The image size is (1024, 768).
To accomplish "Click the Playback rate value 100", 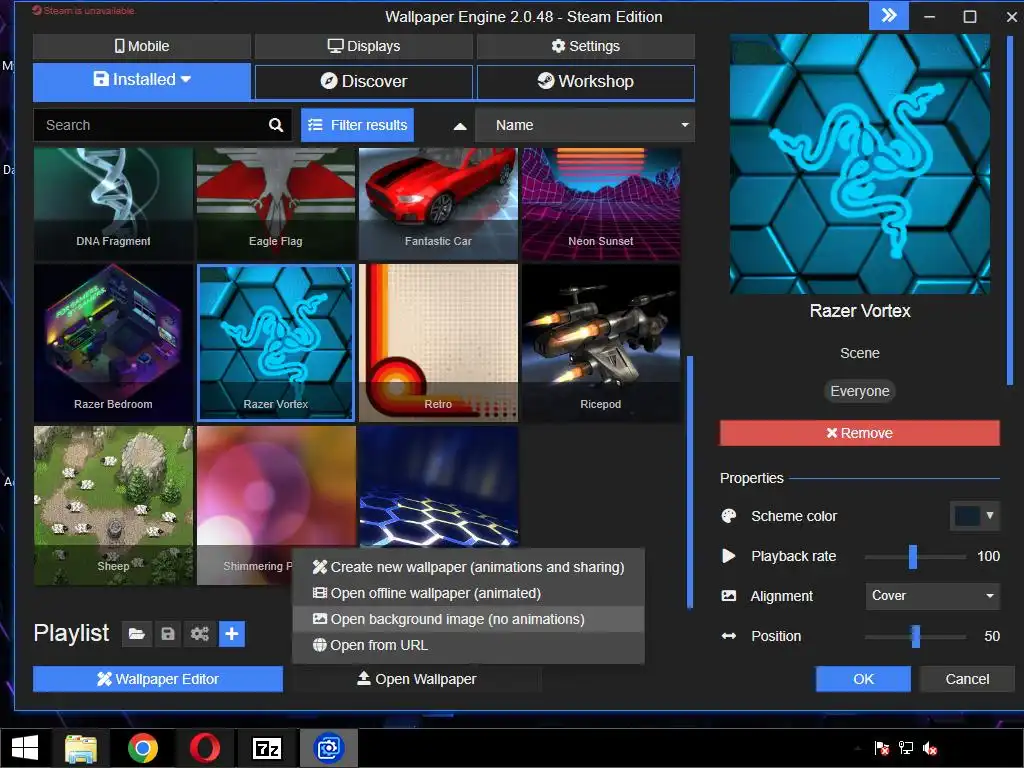I will [988, 556].
